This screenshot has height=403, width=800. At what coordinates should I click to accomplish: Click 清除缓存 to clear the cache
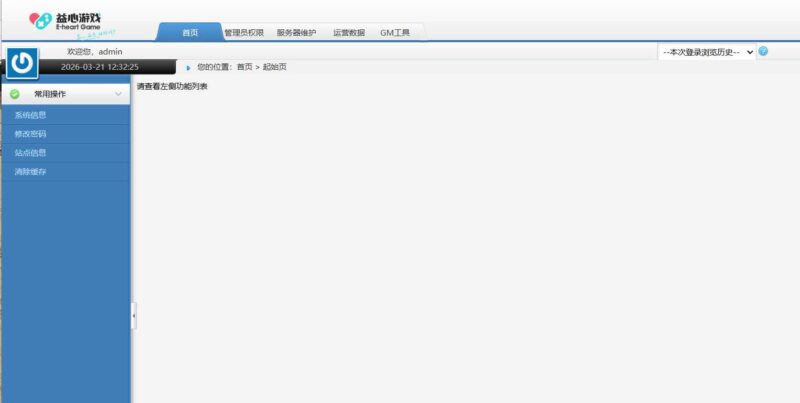coord(30,172)
